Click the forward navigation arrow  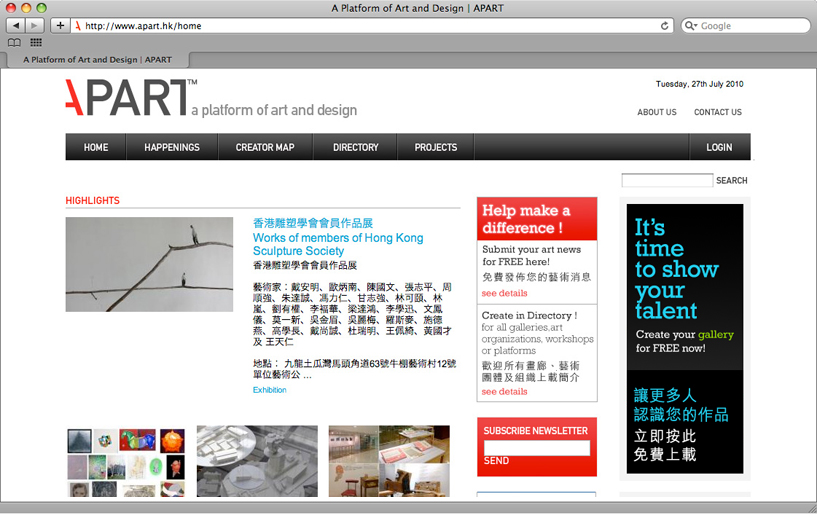pyautogui.click(x=34, y=26)
